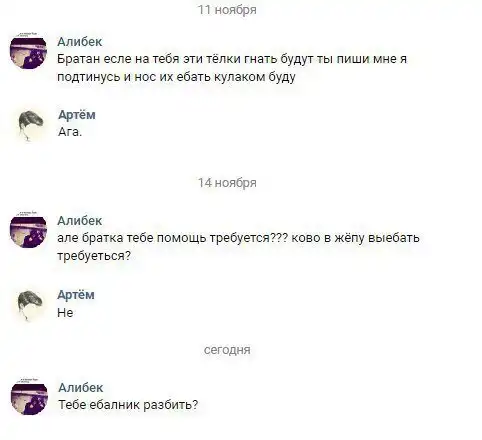The image size is (482, 440).
Task: Open the Алибек name link under 11 ноября
Action: pyautogui.click(x=80, y=42)
